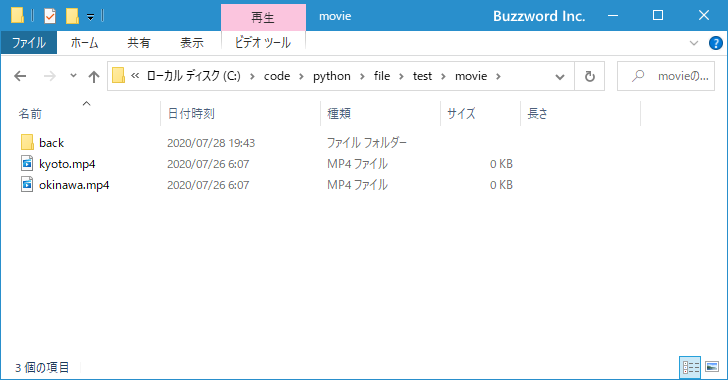728x380 pixels.
Task: Click the movie breadcrumb
Action: (471, 76)
